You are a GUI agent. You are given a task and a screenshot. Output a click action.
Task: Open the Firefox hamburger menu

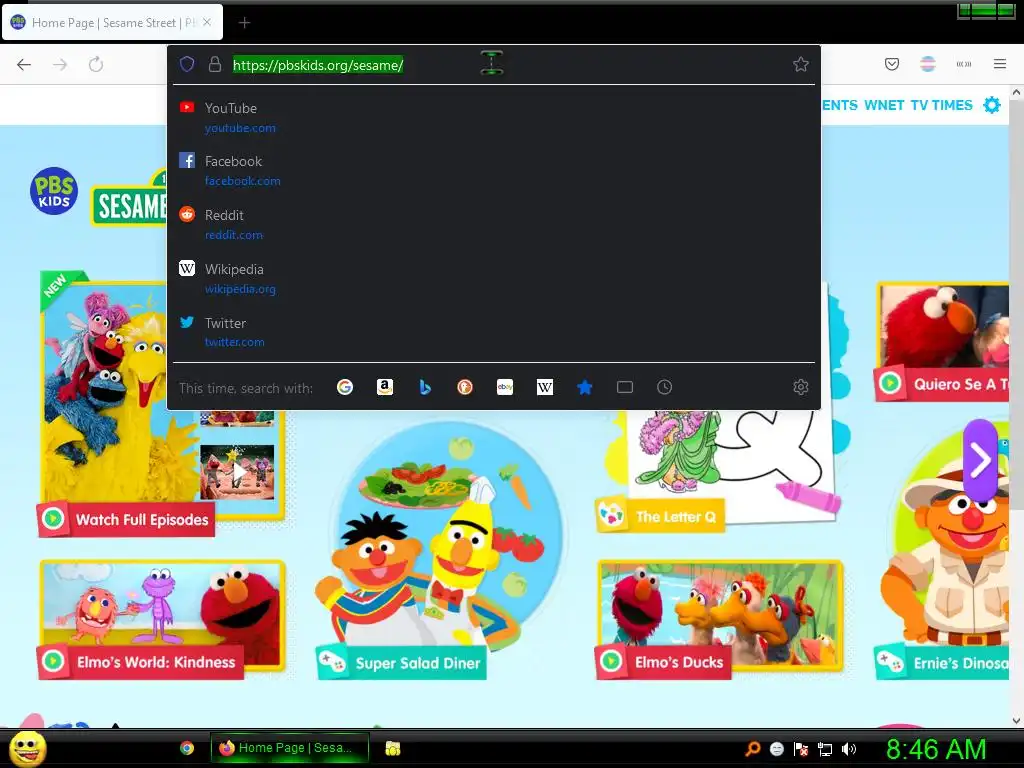tap(1000, 64)
